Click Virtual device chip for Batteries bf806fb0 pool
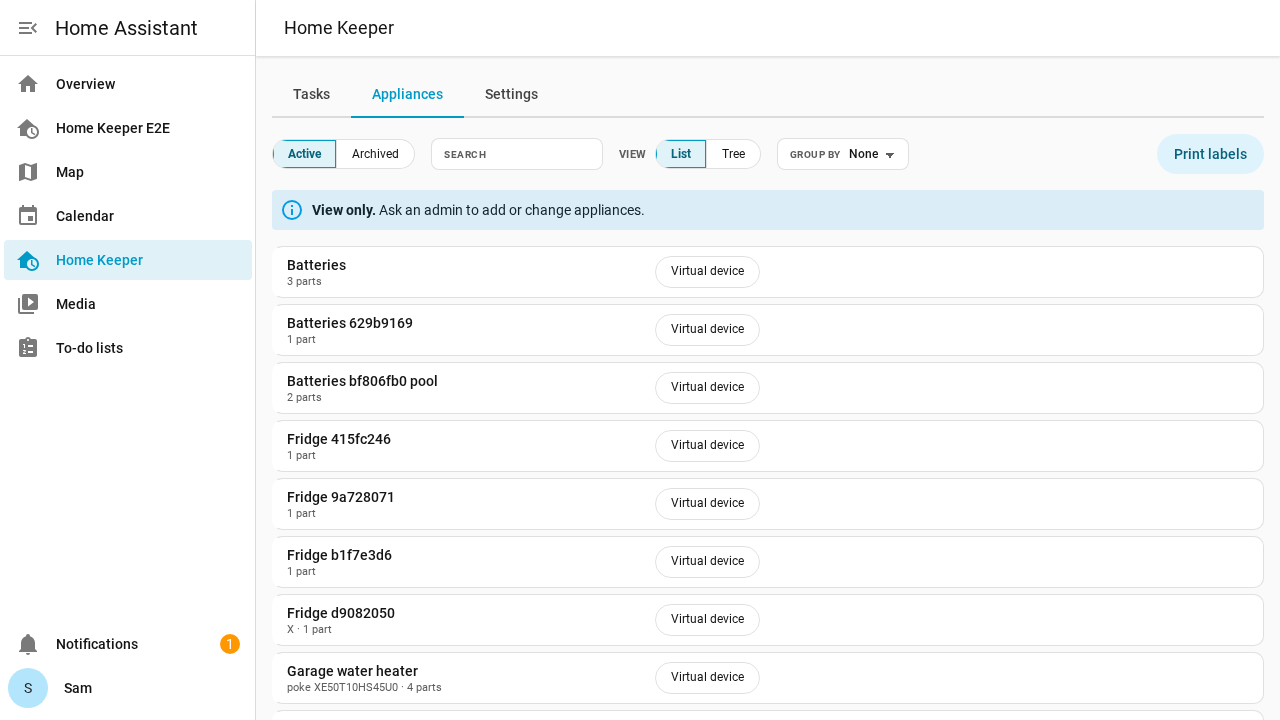 point(707,387)
